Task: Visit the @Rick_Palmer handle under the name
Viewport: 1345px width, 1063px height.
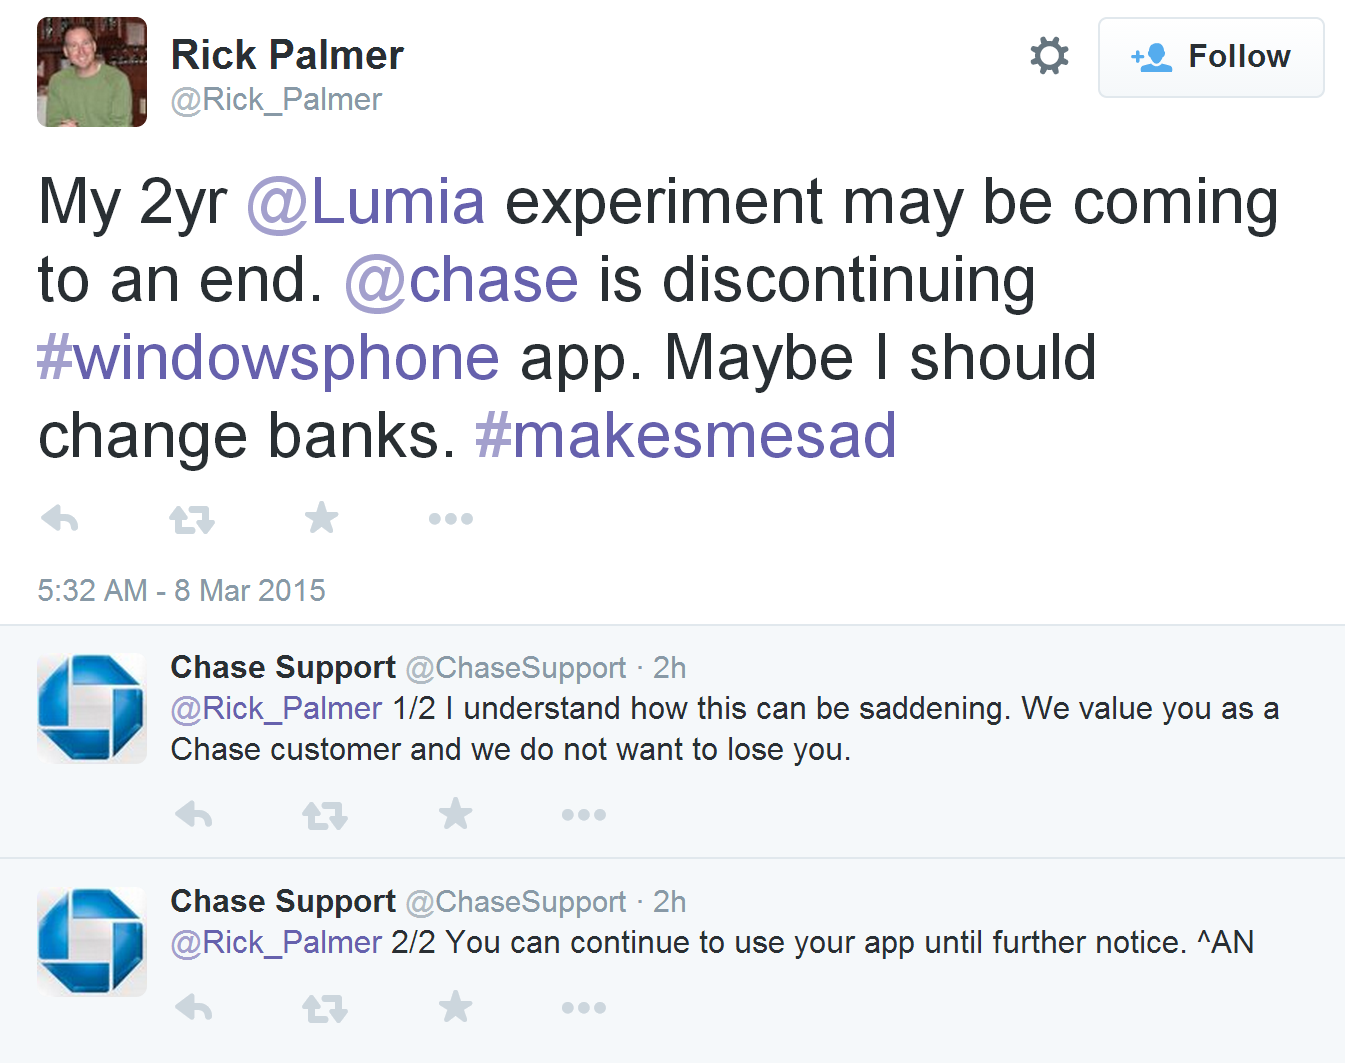Action: coord(276,100)
